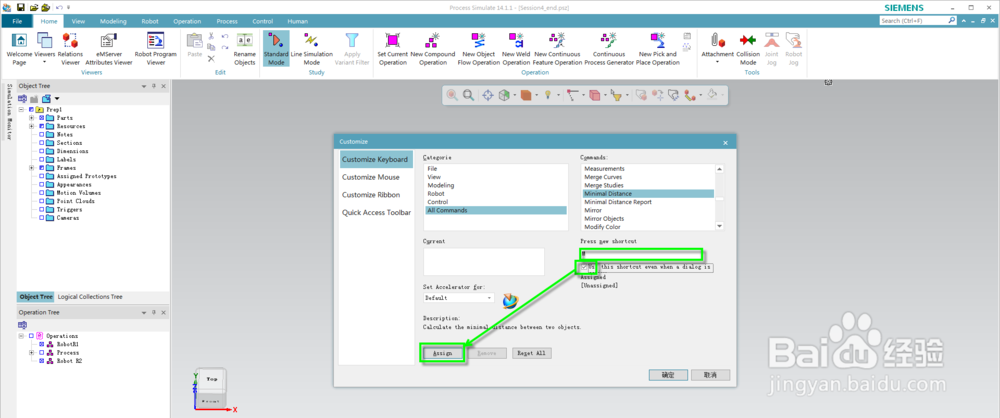Viewport: 1000px width, 418px height.
Task: Open the Object Tree panel options arrow
Action: click(x=143, y=86)
